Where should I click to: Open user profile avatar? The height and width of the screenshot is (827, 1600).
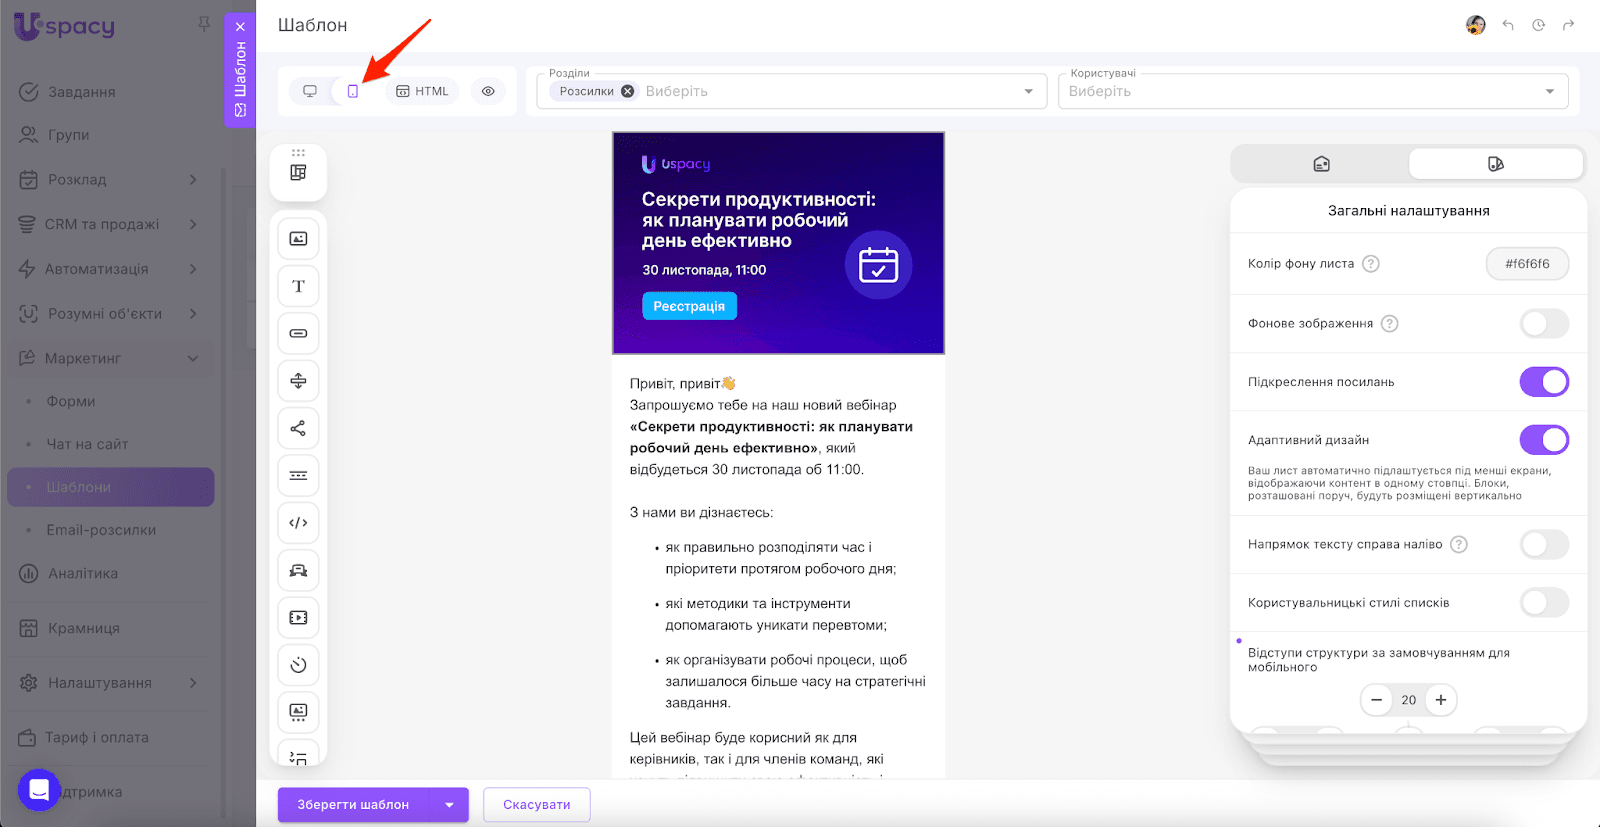coord(1476,25)
